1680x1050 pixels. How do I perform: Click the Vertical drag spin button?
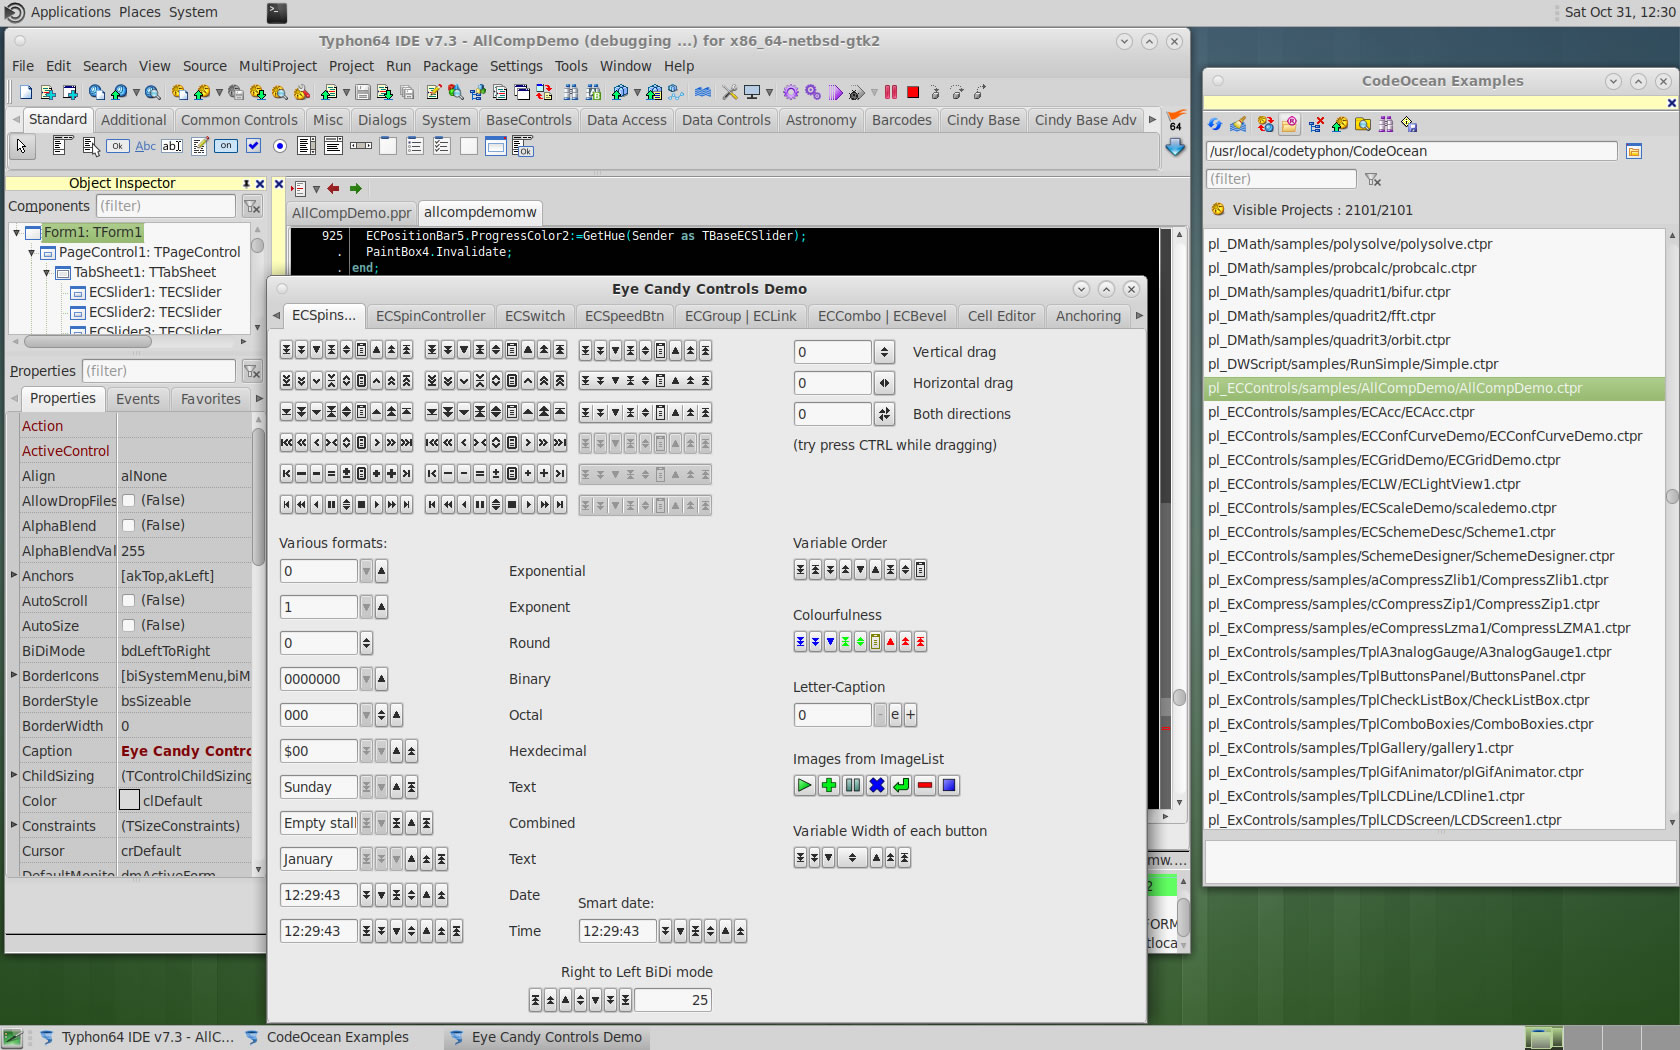(x=884, y=352)
